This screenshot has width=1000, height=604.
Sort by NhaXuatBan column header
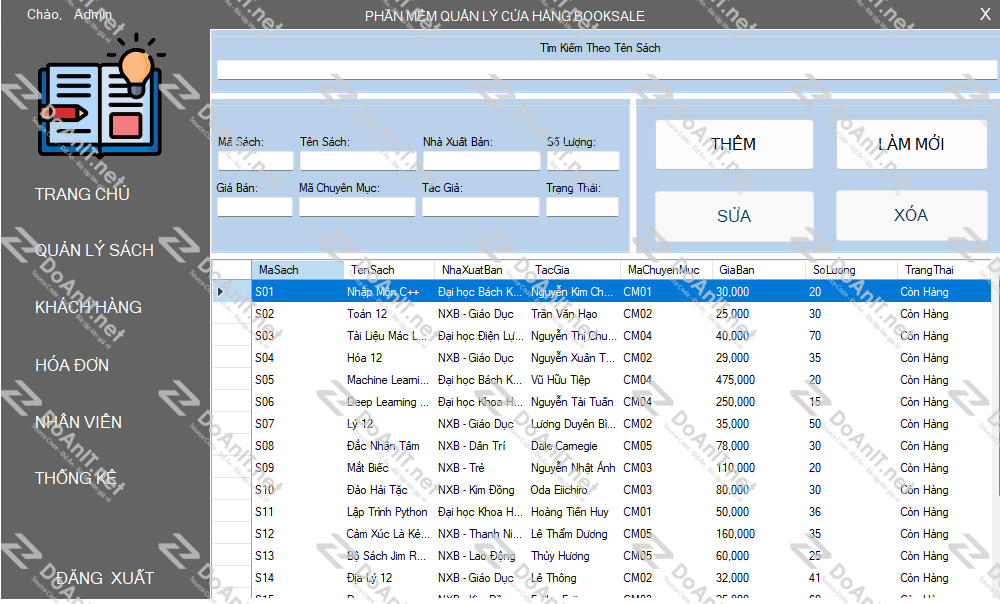coord(481,270)
